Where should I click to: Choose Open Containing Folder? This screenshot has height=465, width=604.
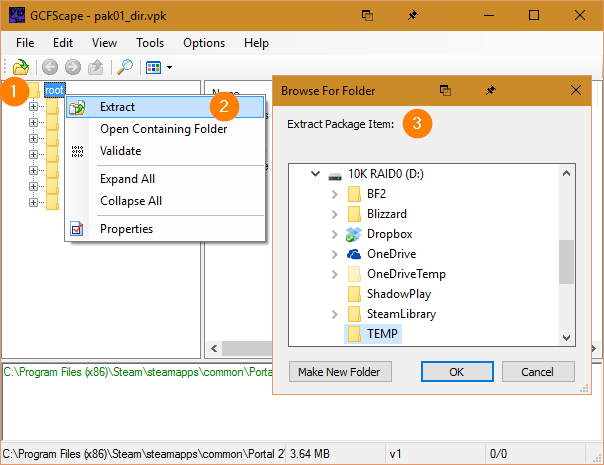165,129
